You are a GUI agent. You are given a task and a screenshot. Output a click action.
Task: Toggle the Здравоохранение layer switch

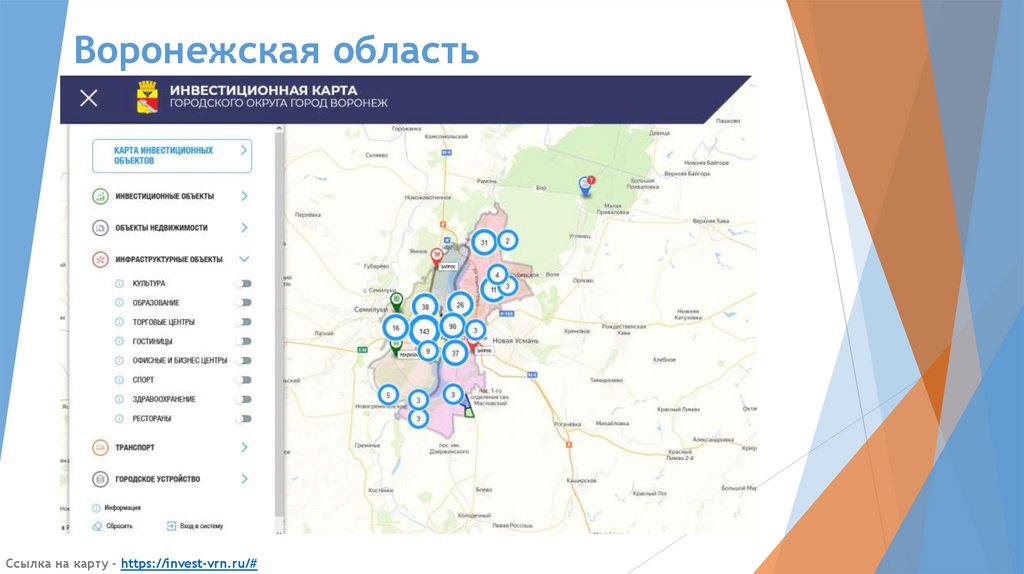pyautogui.click(x=244, y=399)
